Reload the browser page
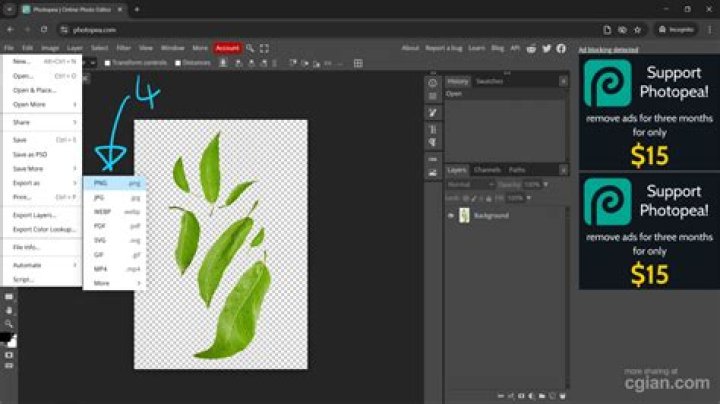720x404 pixels. pos(44,29)
